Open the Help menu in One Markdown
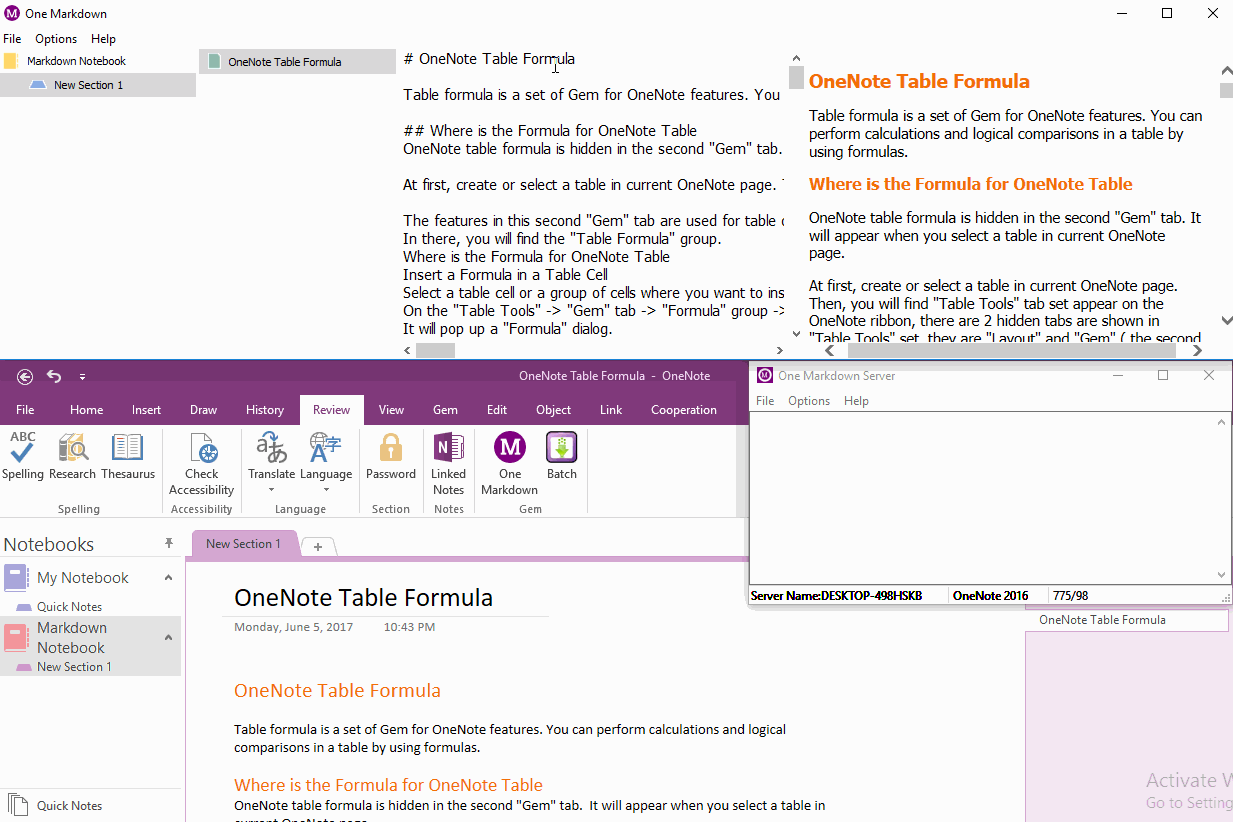Image resolution: width=1233 pixels, height=822 pixels. click(103, 39)
